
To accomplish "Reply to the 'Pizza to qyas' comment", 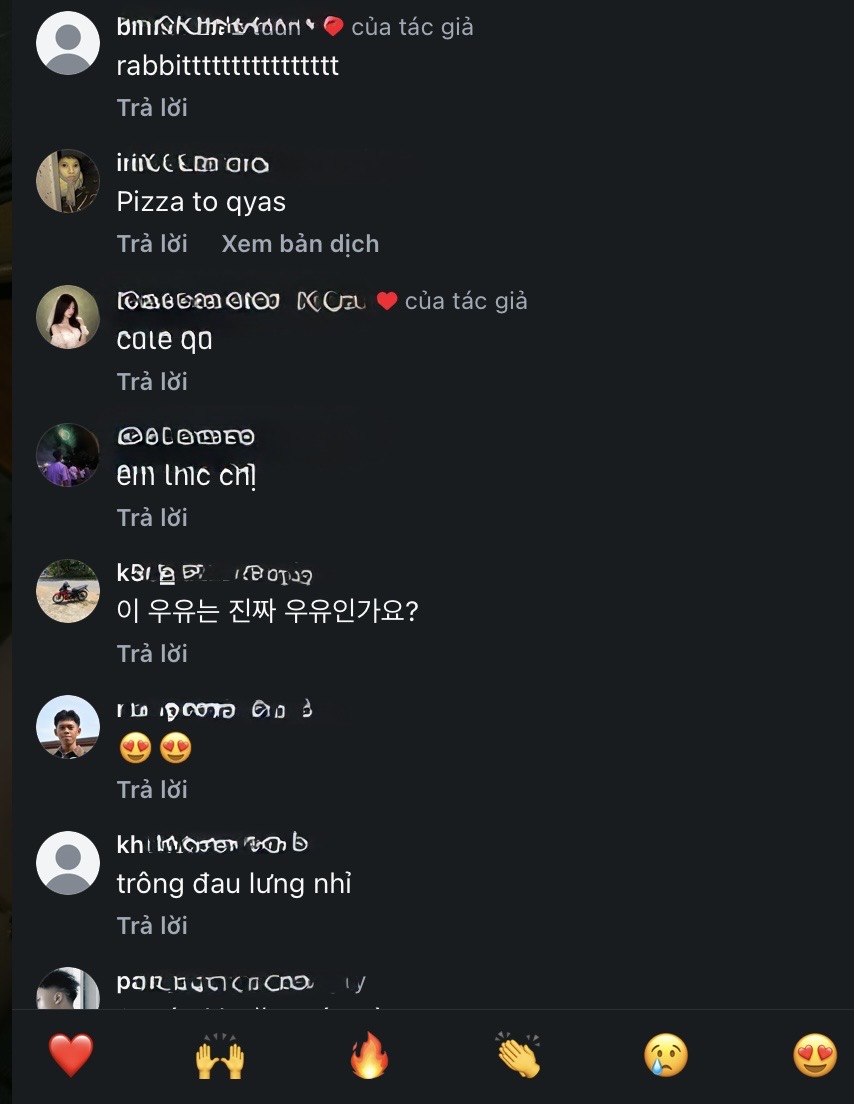I will click(x=152, y=244).
